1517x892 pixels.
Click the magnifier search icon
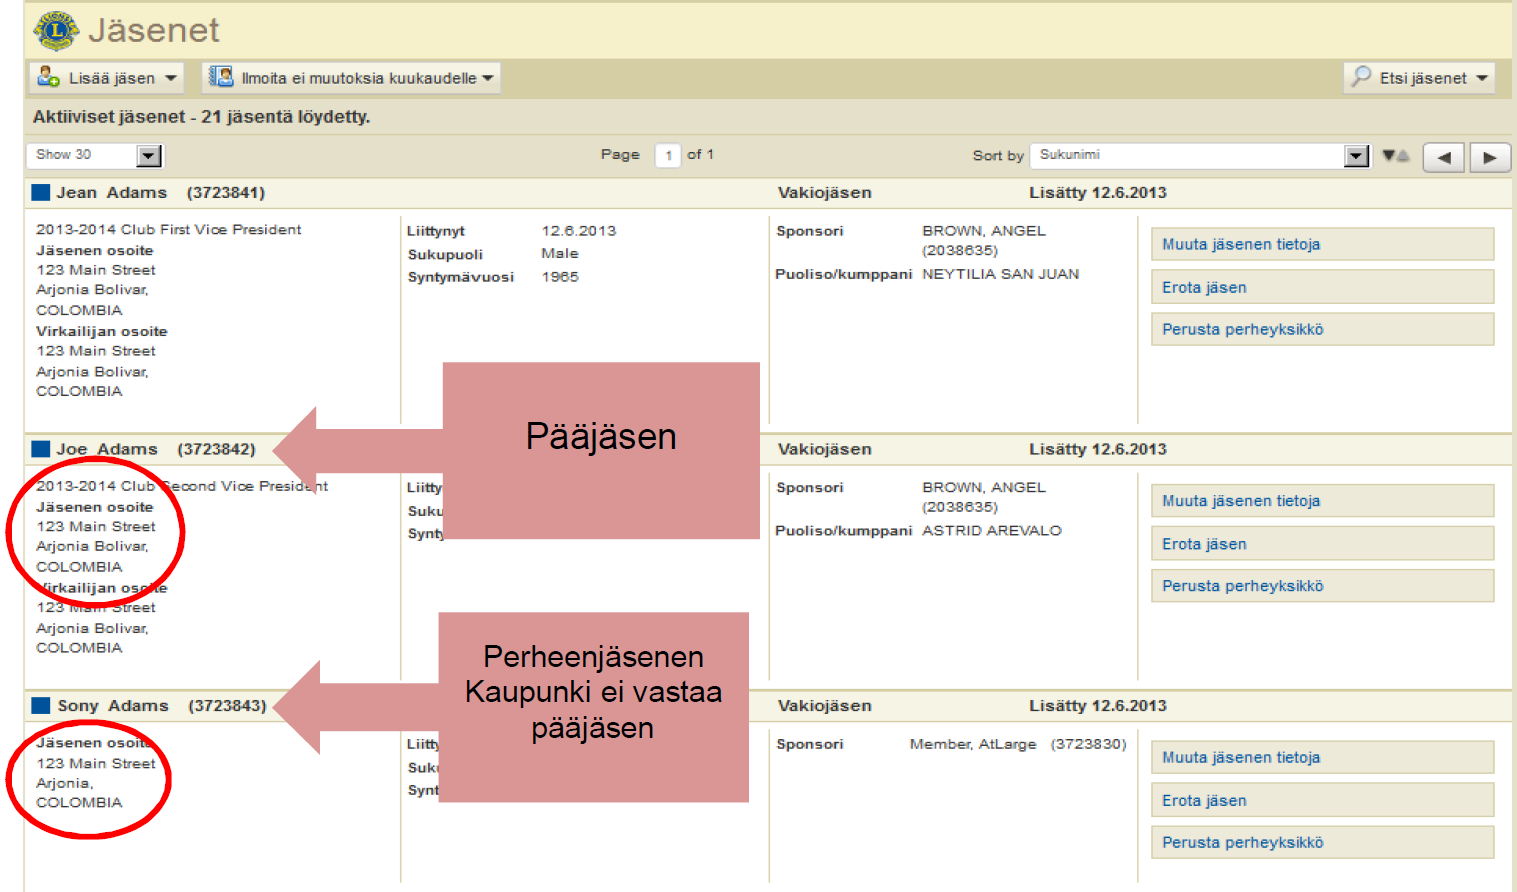pyautogui.click(x=1361, y=76)
